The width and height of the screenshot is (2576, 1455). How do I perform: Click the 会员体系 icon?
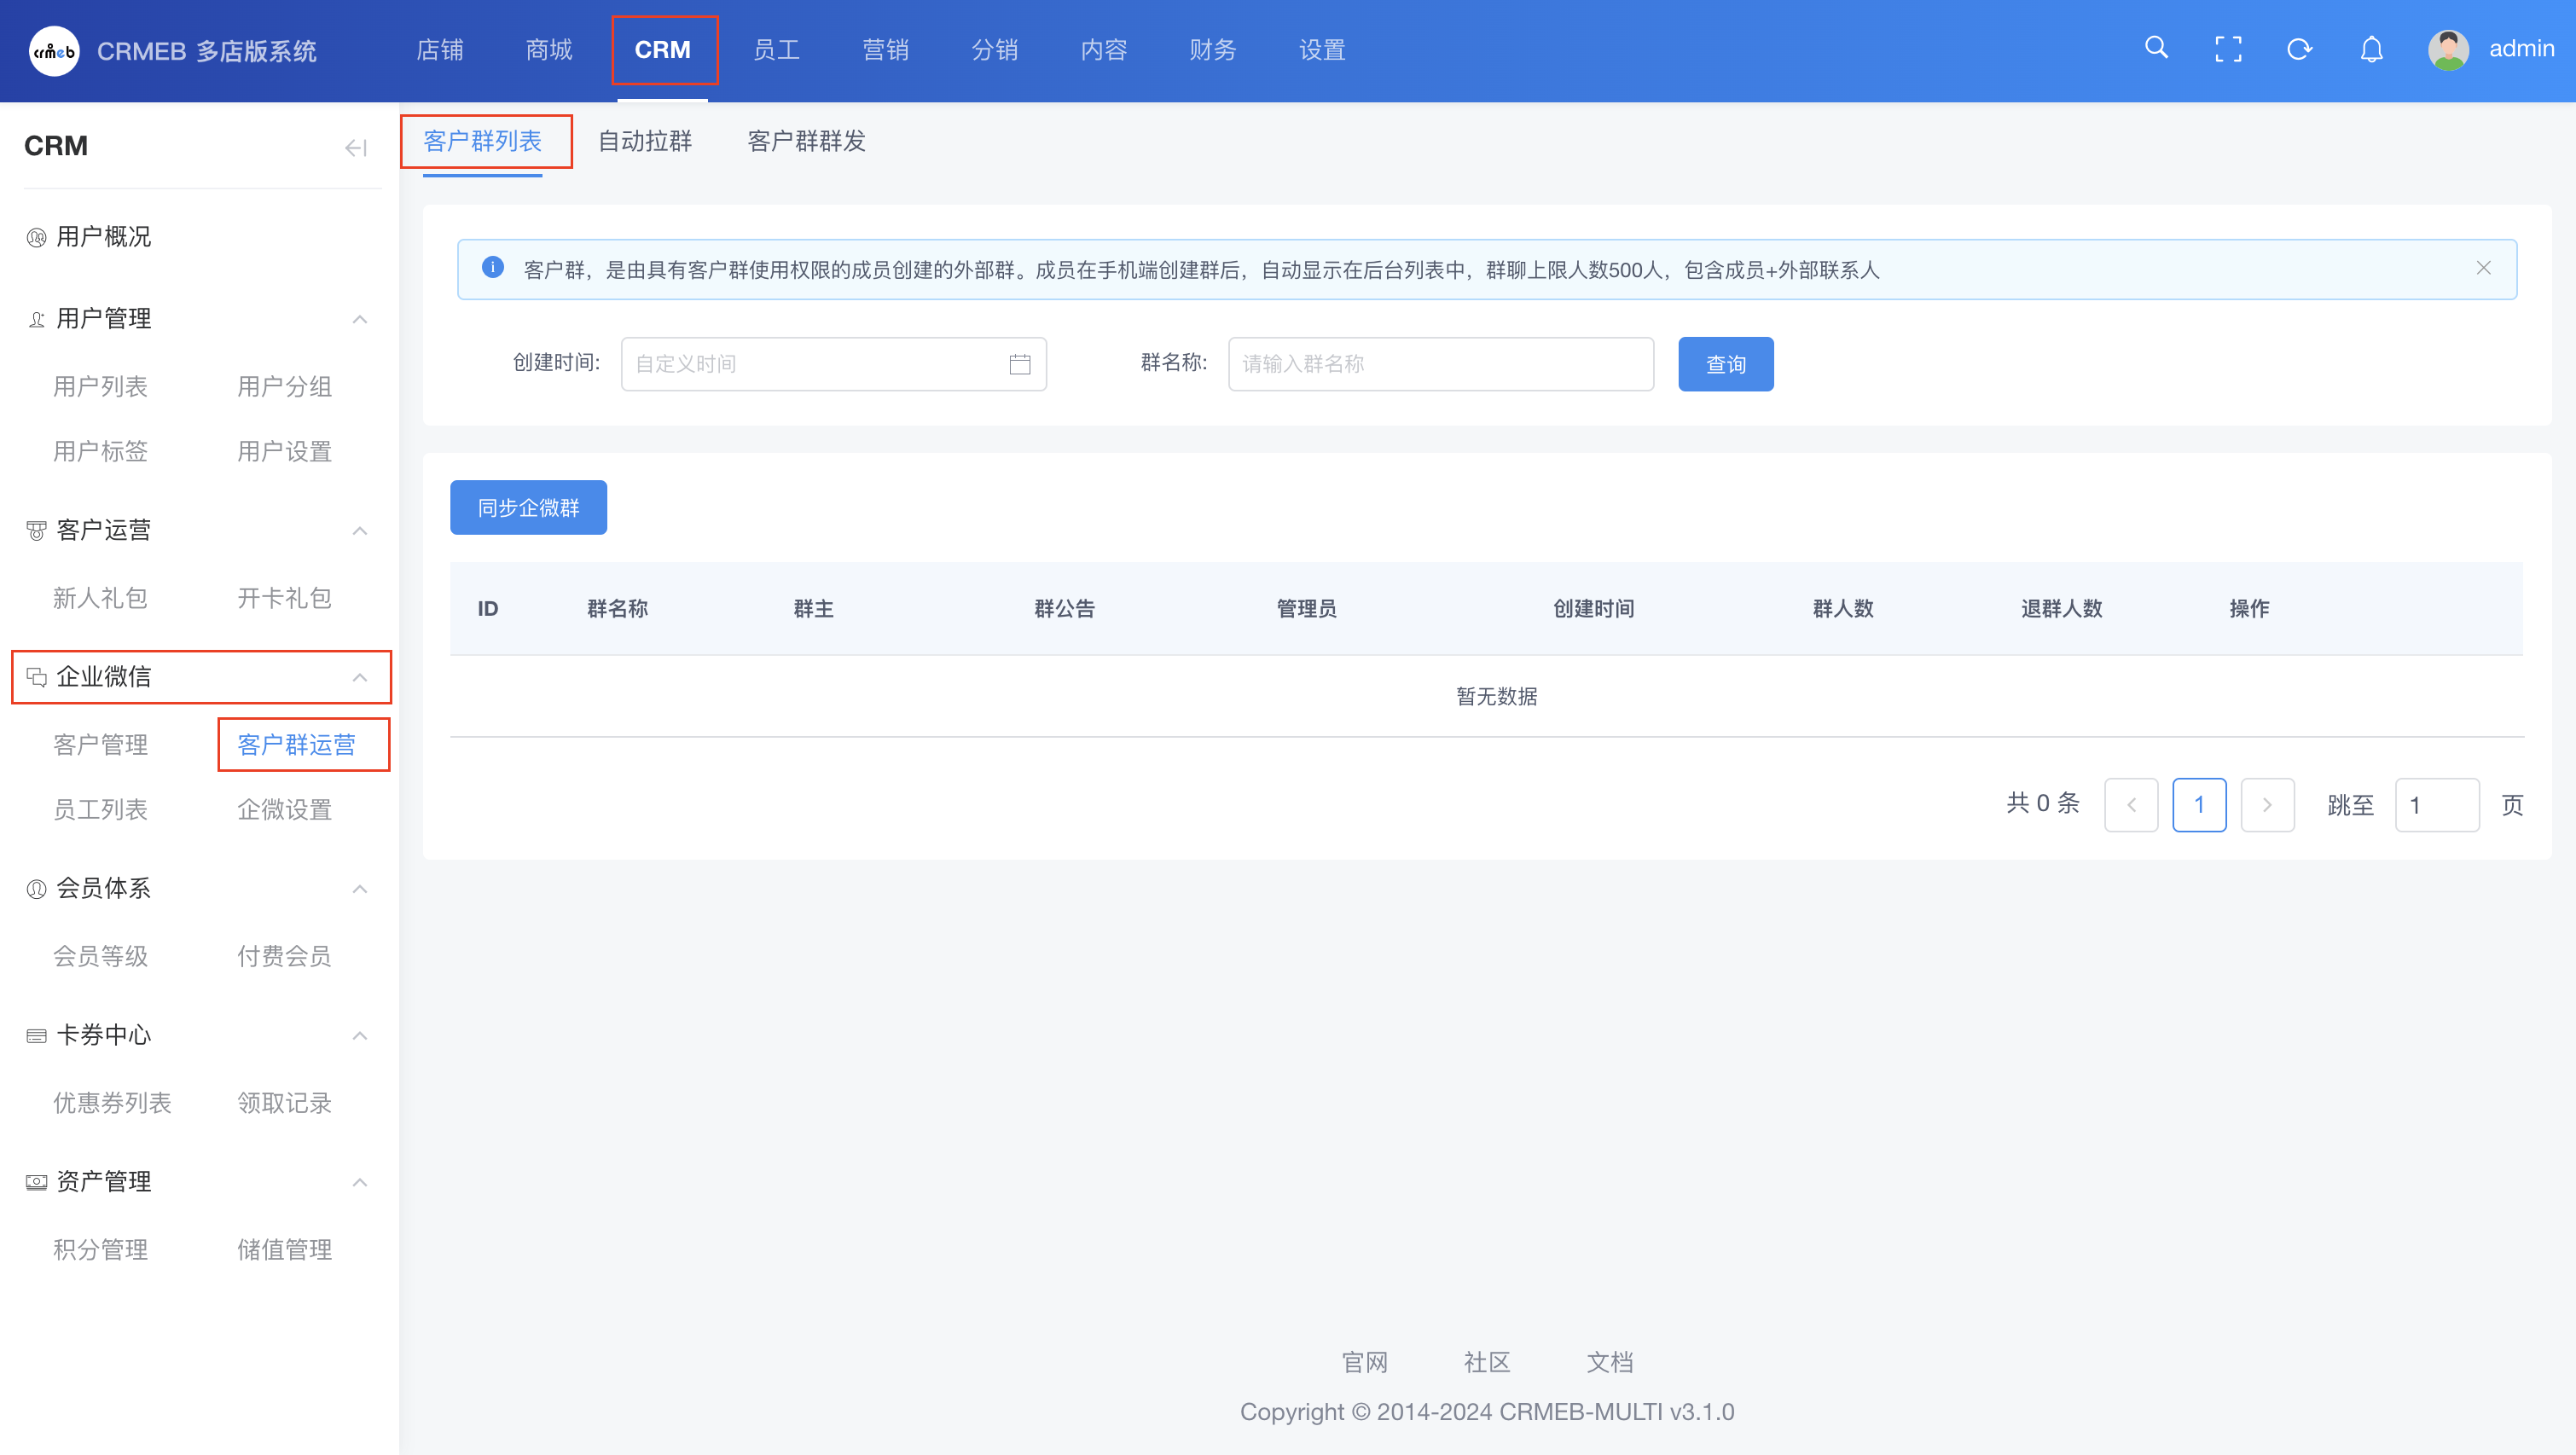pyautogui.click(x=36, y=888)
